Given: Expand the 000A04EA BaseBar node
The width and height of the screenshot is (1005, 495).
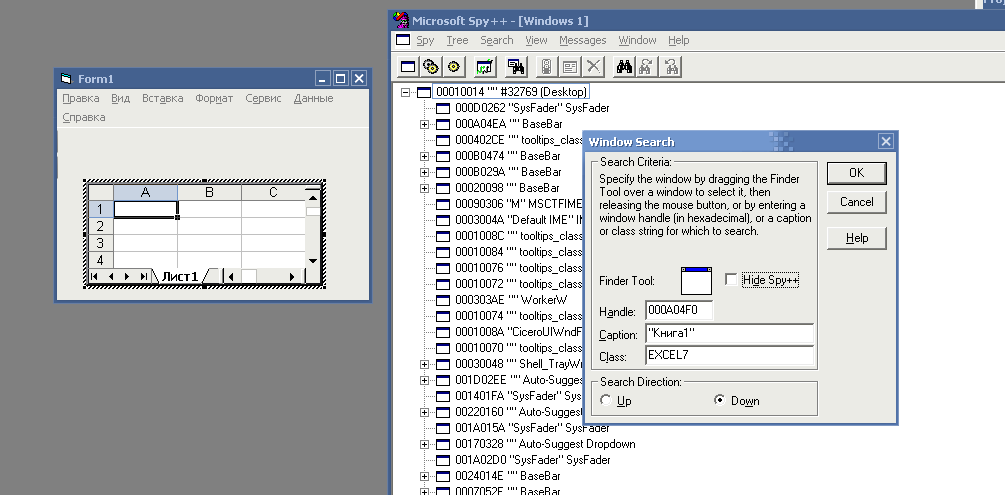Looking at the screenshot, I should (424, 124).
